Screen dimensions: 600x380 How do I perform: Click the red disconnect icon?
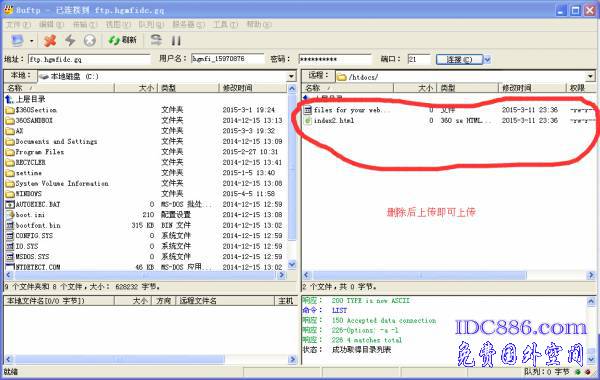click(50, 40)
